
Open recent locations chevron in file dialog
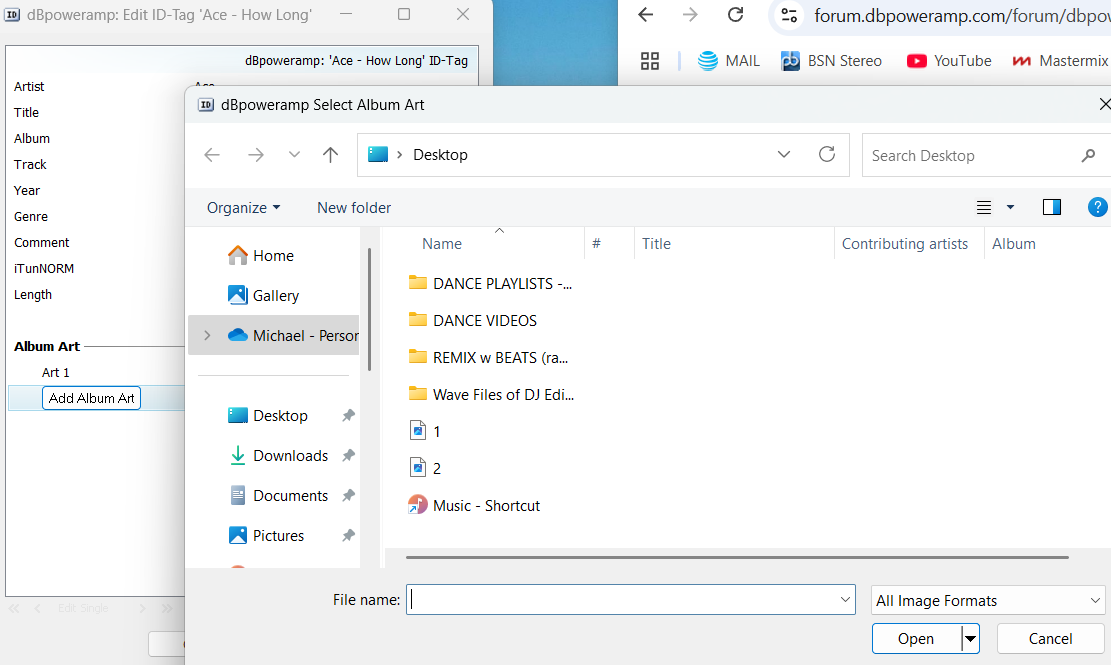[x=294, y=154]
